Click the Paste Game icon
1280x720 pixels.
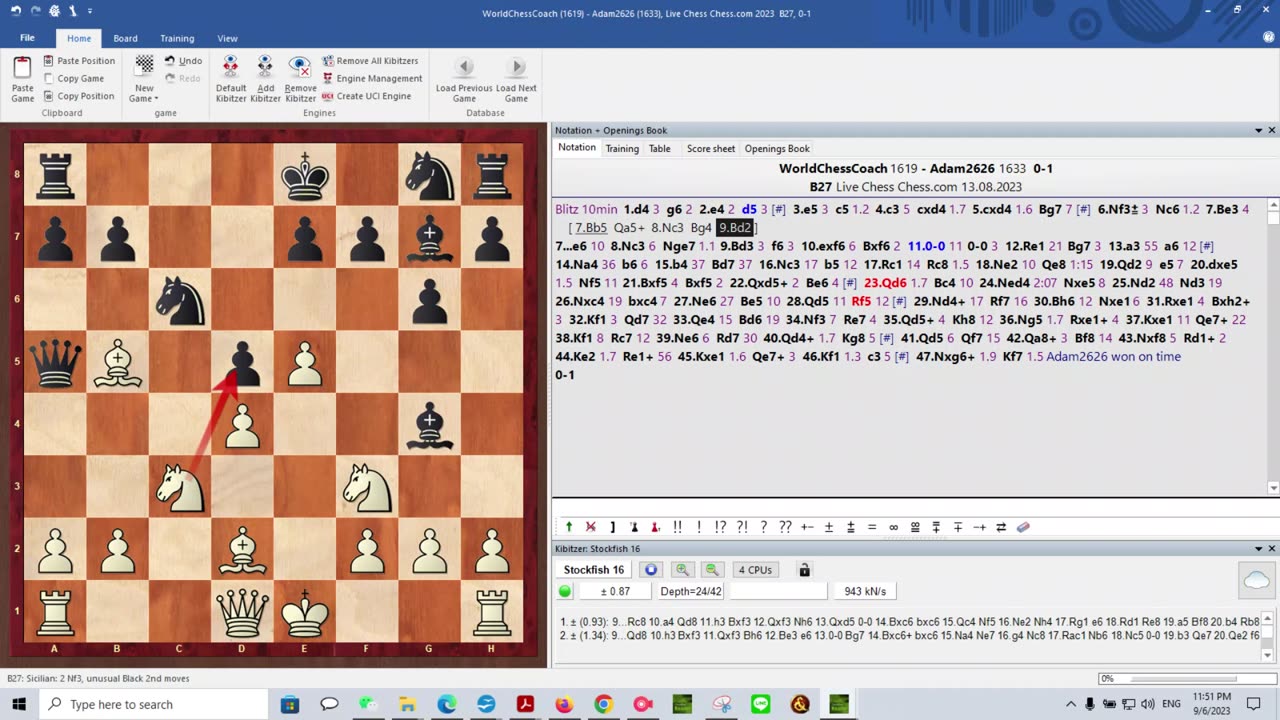tap(22, 79)
